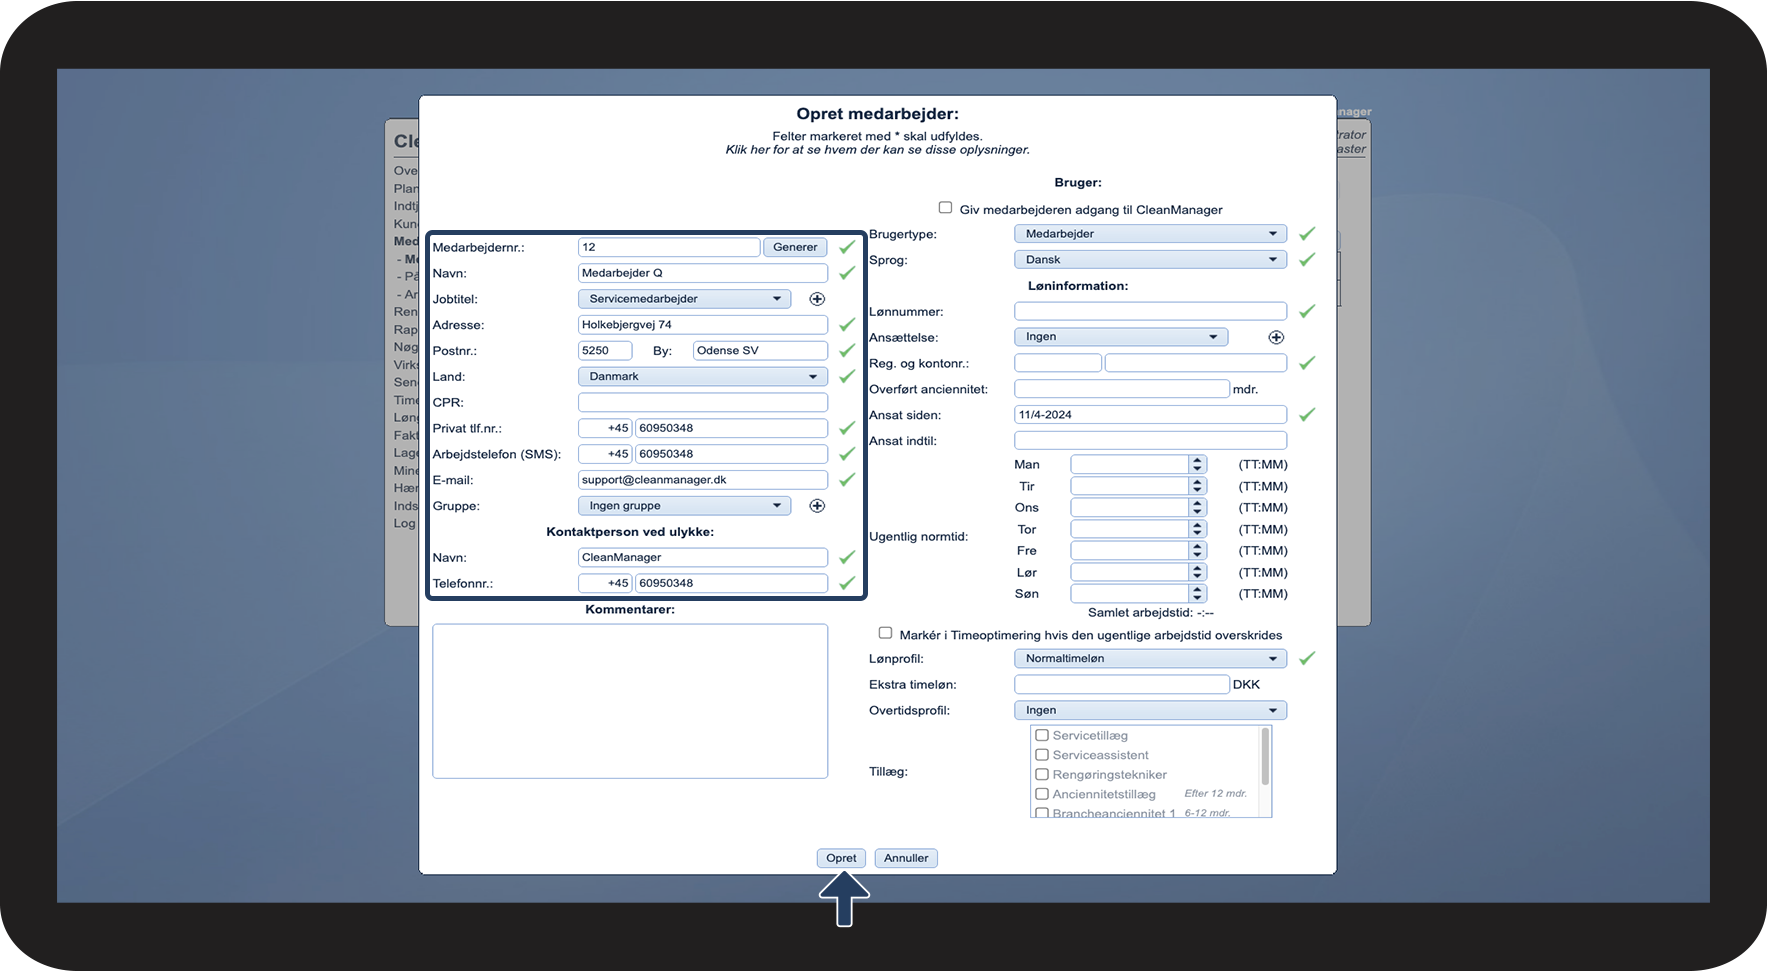Click green checkmark beside Brugertype dropdown

[x=1306, y=234]
